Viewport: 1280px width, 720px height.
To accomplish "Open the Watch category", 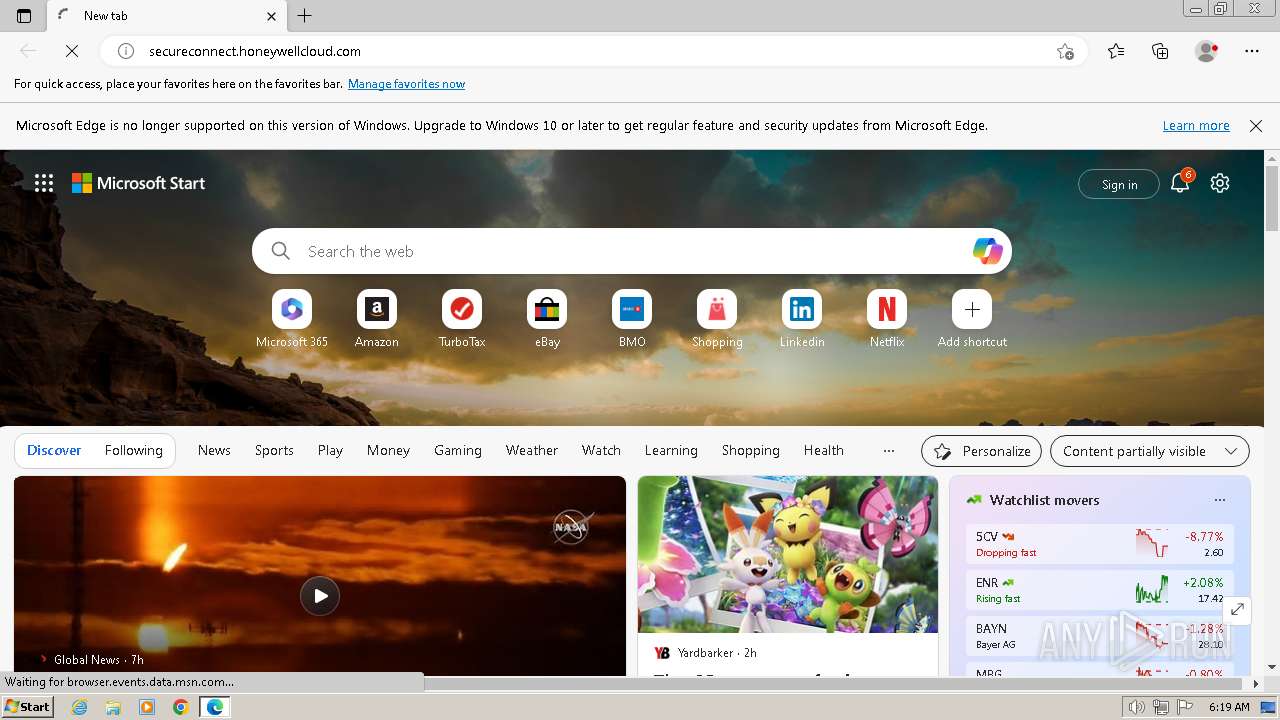I will pyautogui.click(x=601, y=451).
